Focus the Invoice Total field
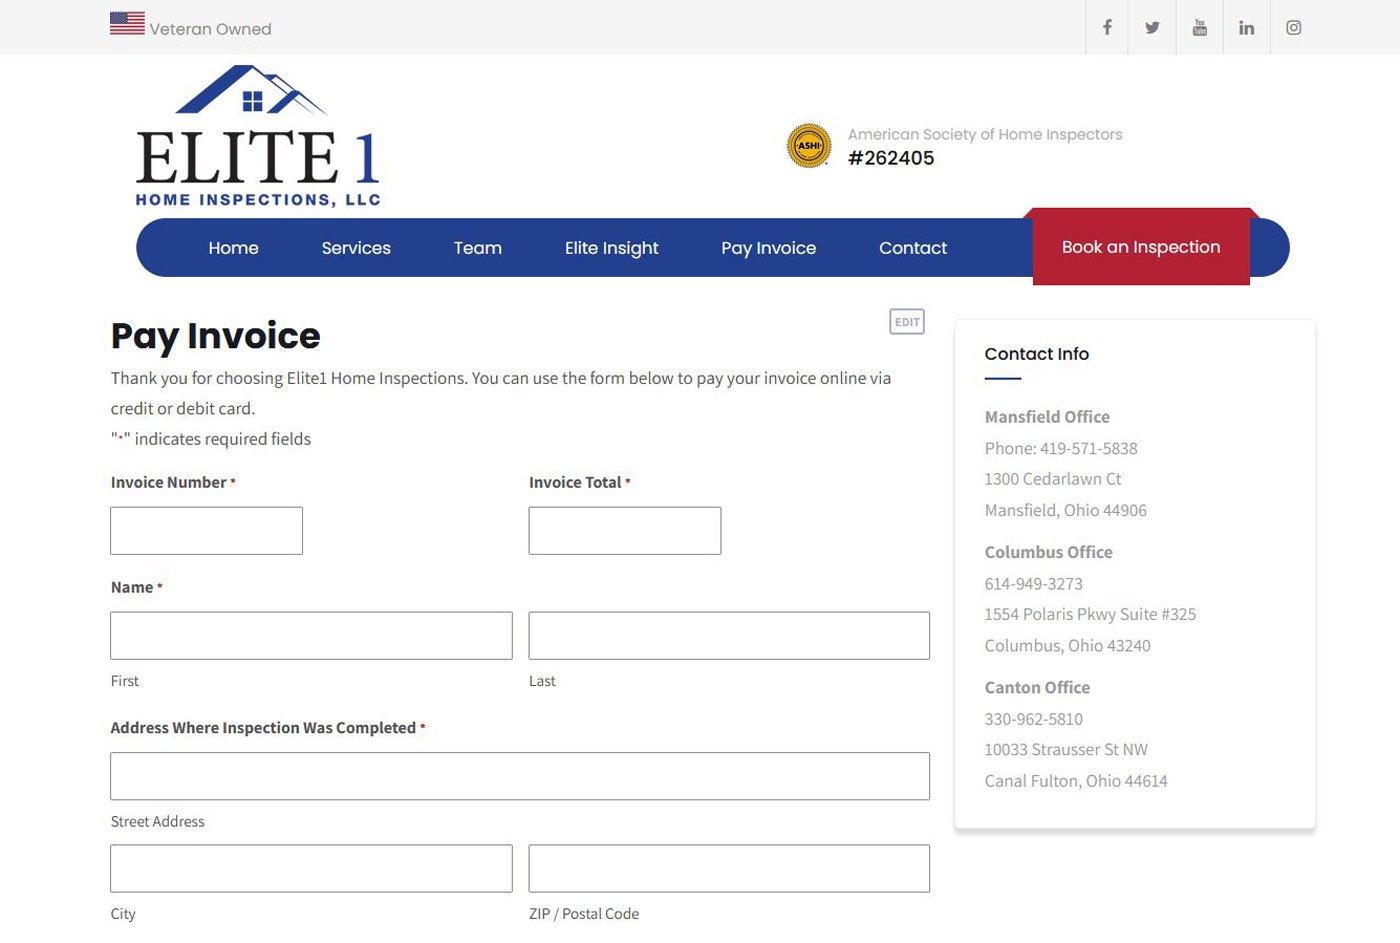Viewport: 1400px width, 943px height. tap(625, 530)
